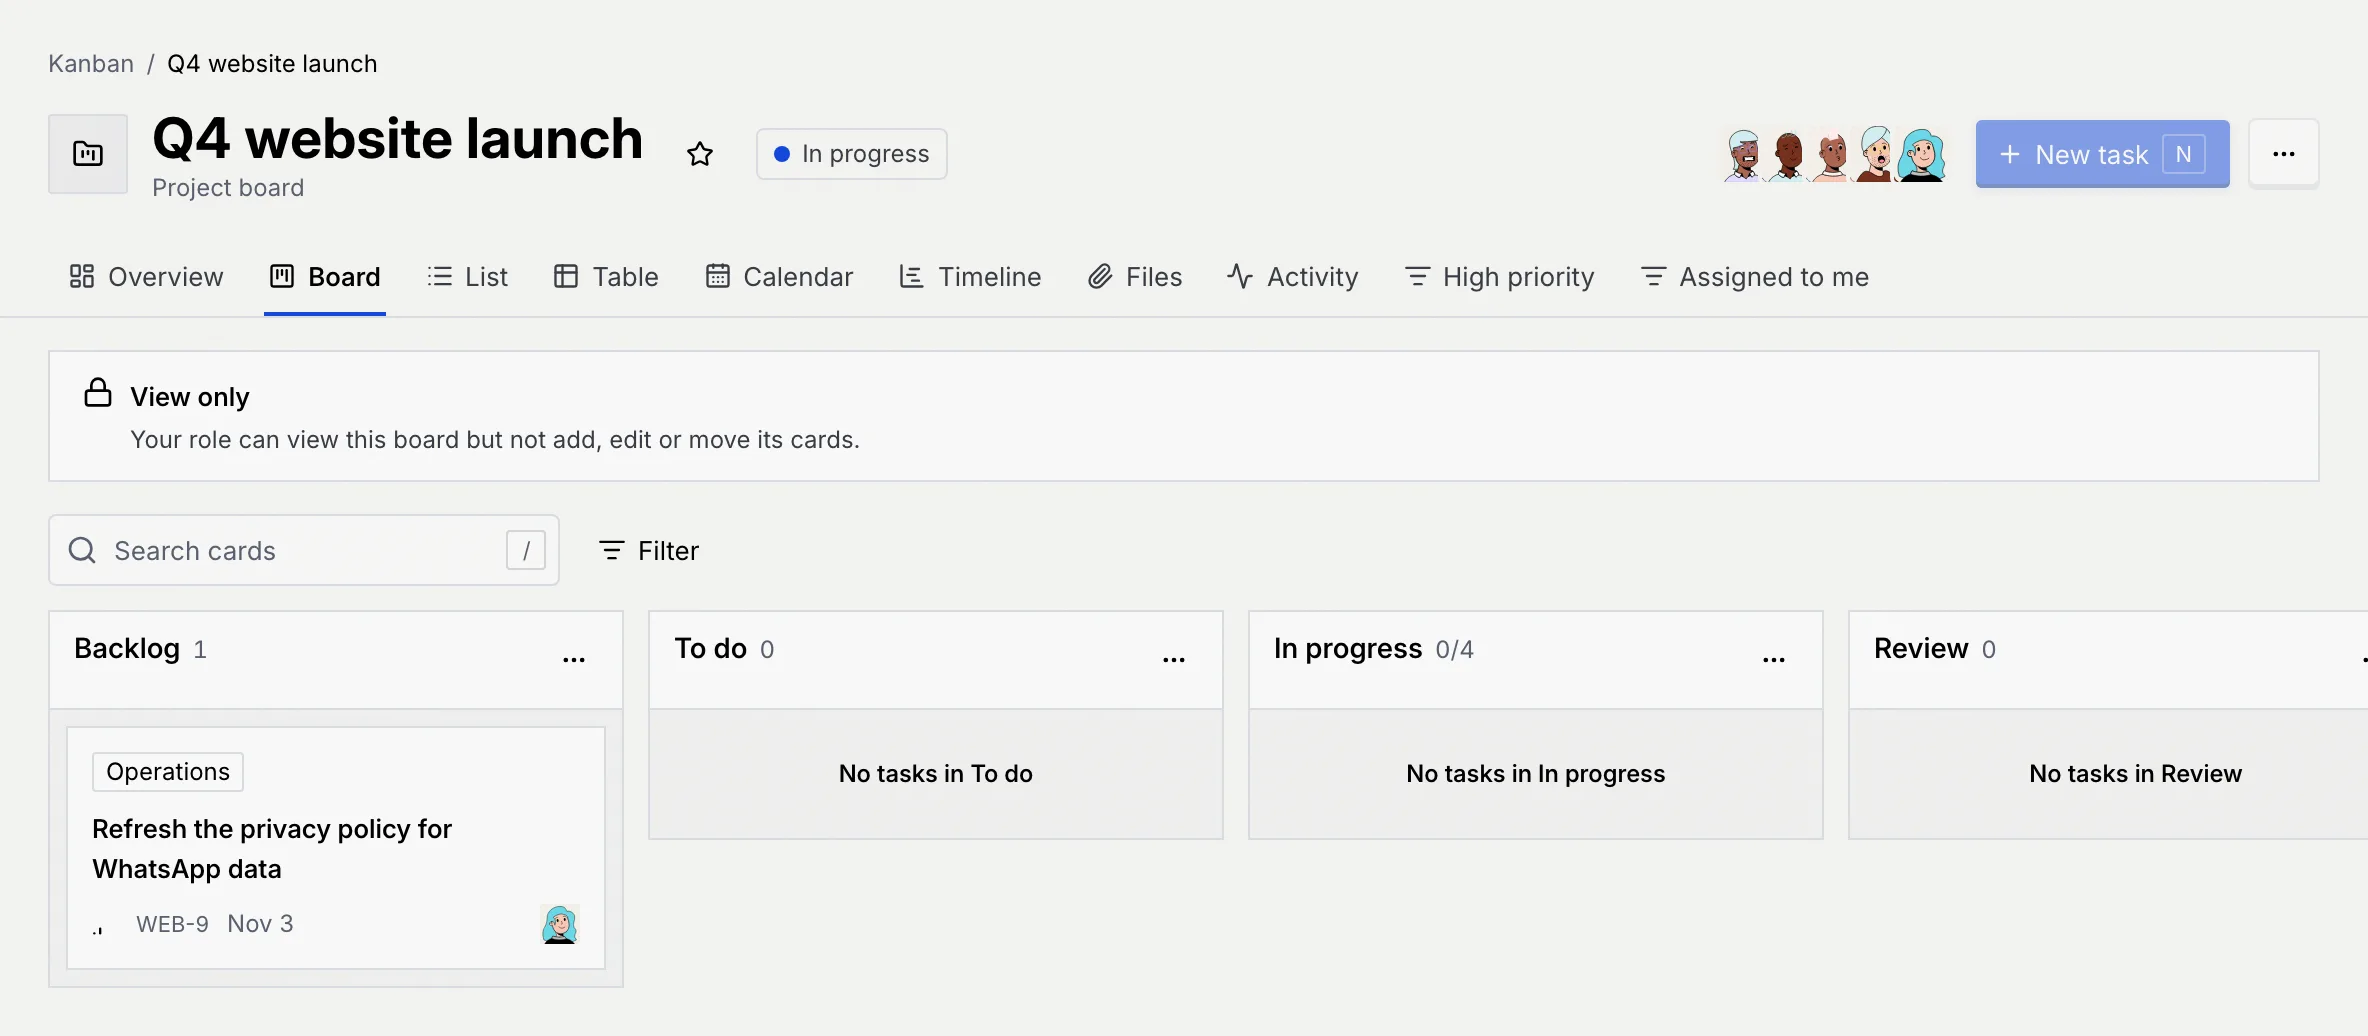The image size is (2368, 1036).
Task: Select the Assigned to me filter tab
Action: (1755, 277)
